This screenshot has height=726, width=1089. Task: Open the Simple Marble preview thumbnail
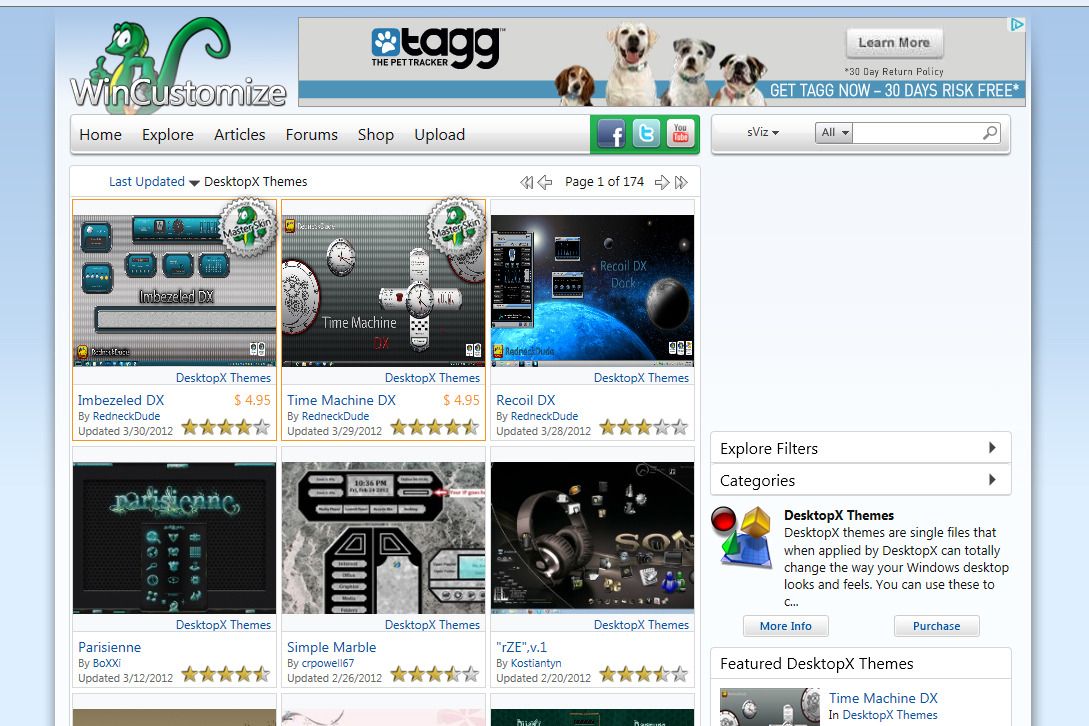point(383,538)
